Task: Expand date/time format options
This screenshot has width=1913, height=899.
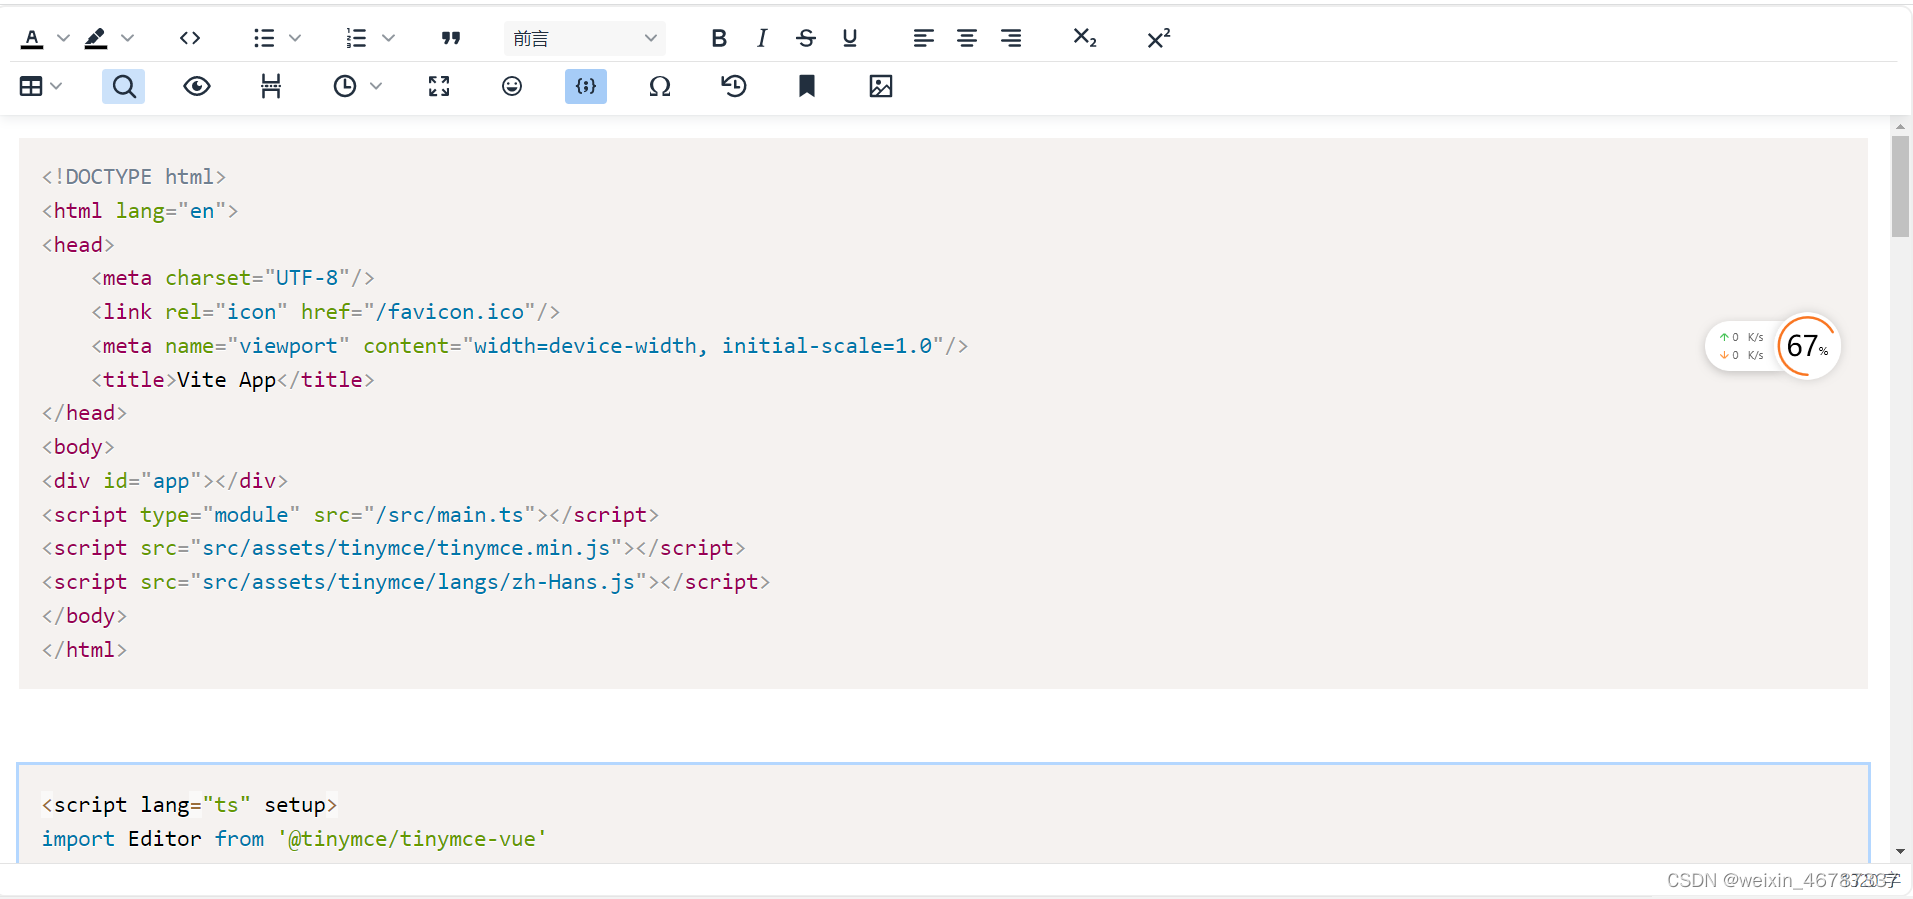Action: point(376,86)
